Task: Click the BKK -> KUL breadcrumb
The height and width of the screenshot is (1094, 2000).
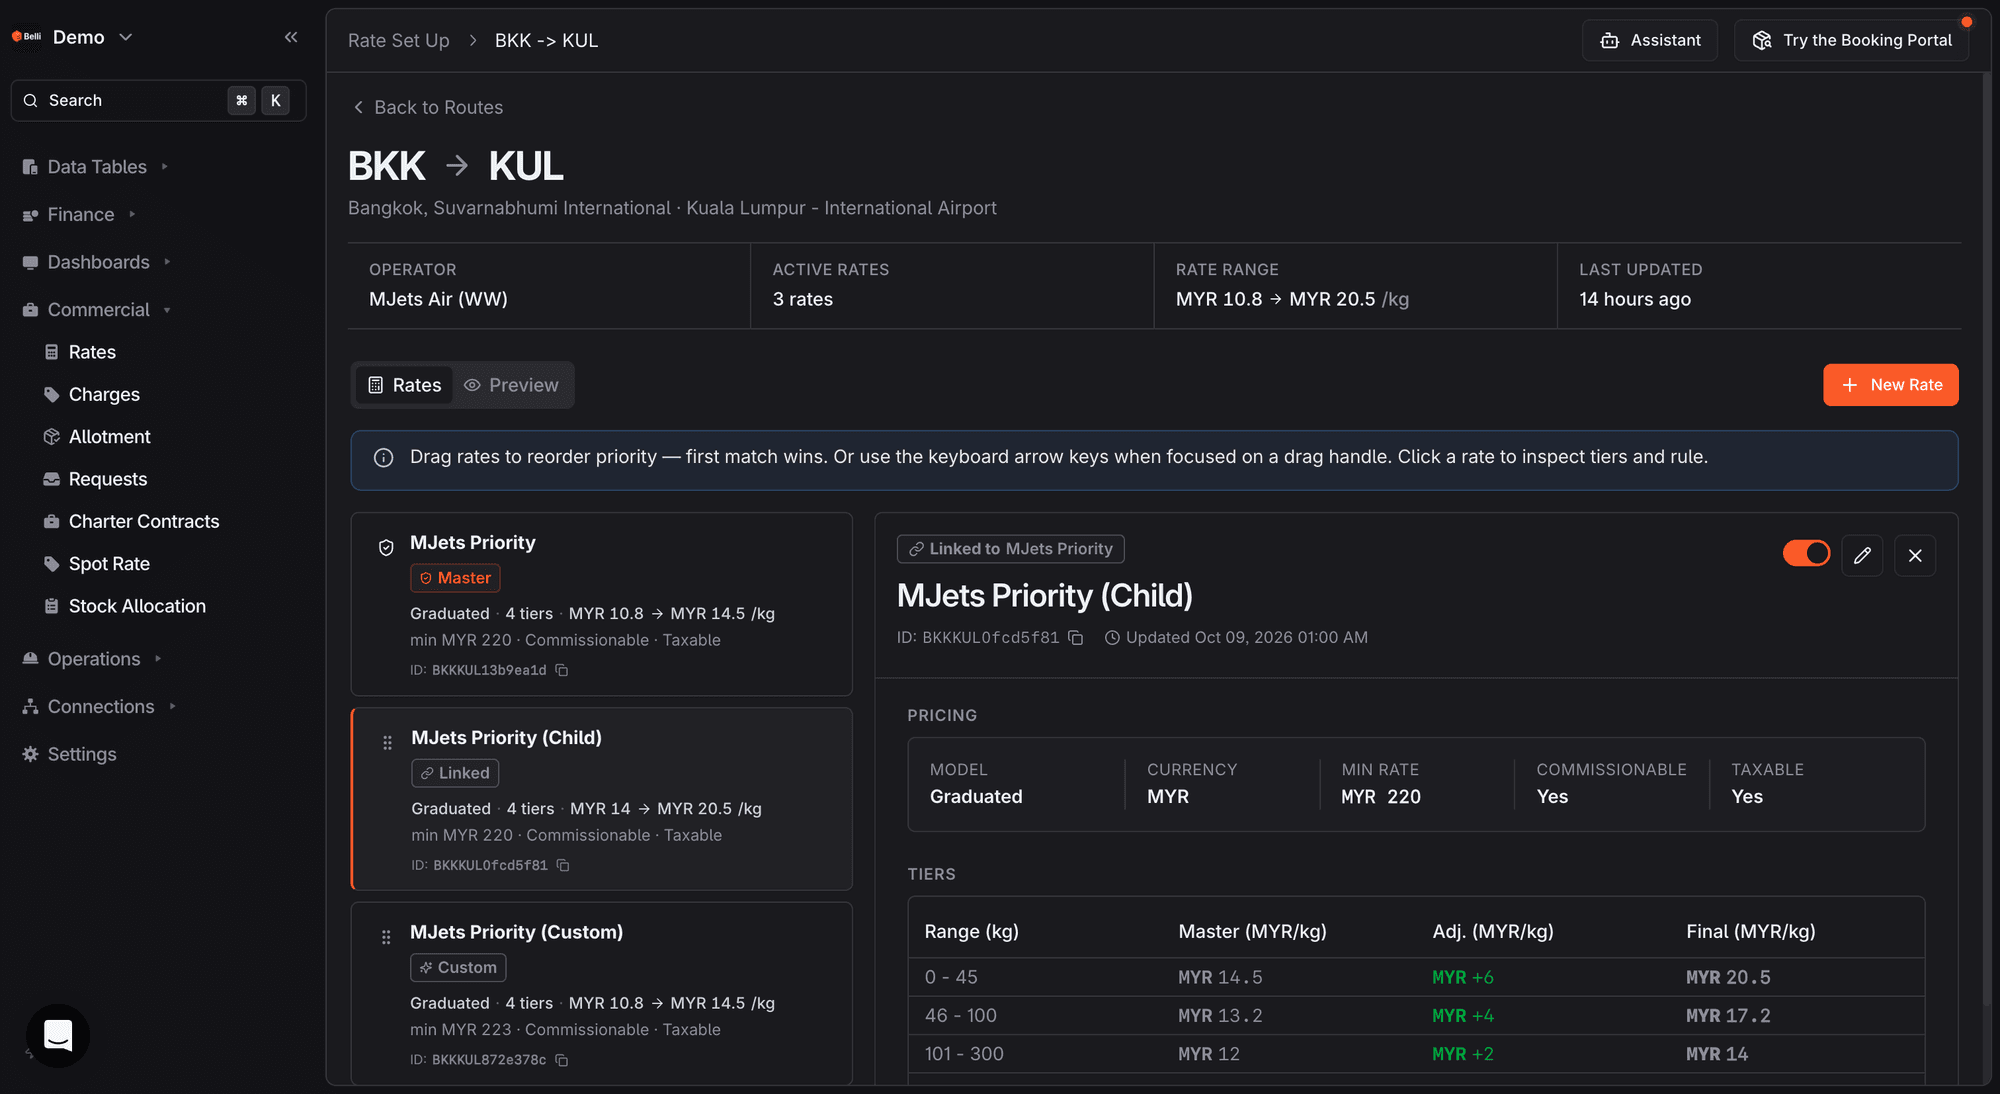Action: [x=546, y=41]
